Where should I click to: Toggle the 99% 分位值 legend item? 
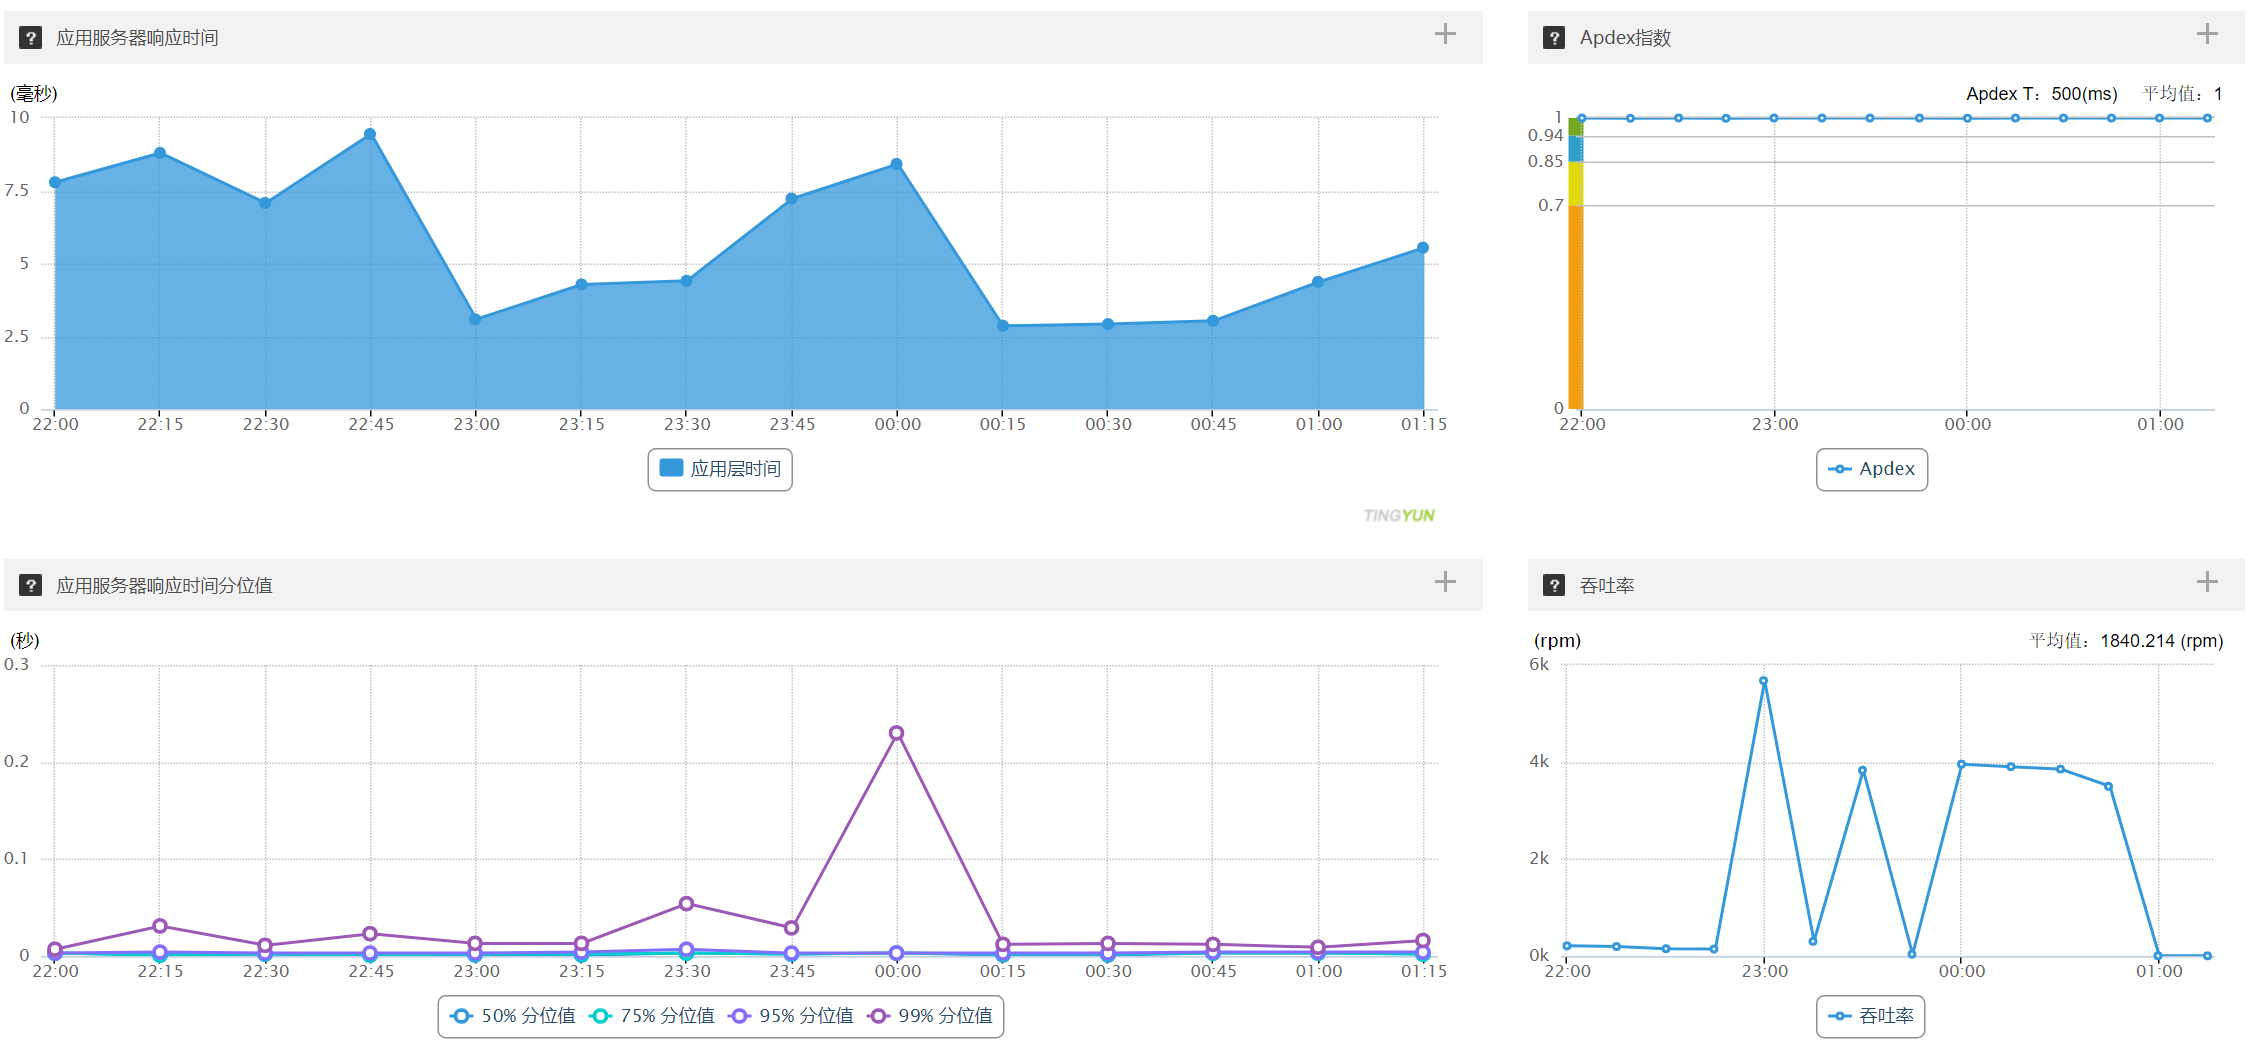[930, 1016]
